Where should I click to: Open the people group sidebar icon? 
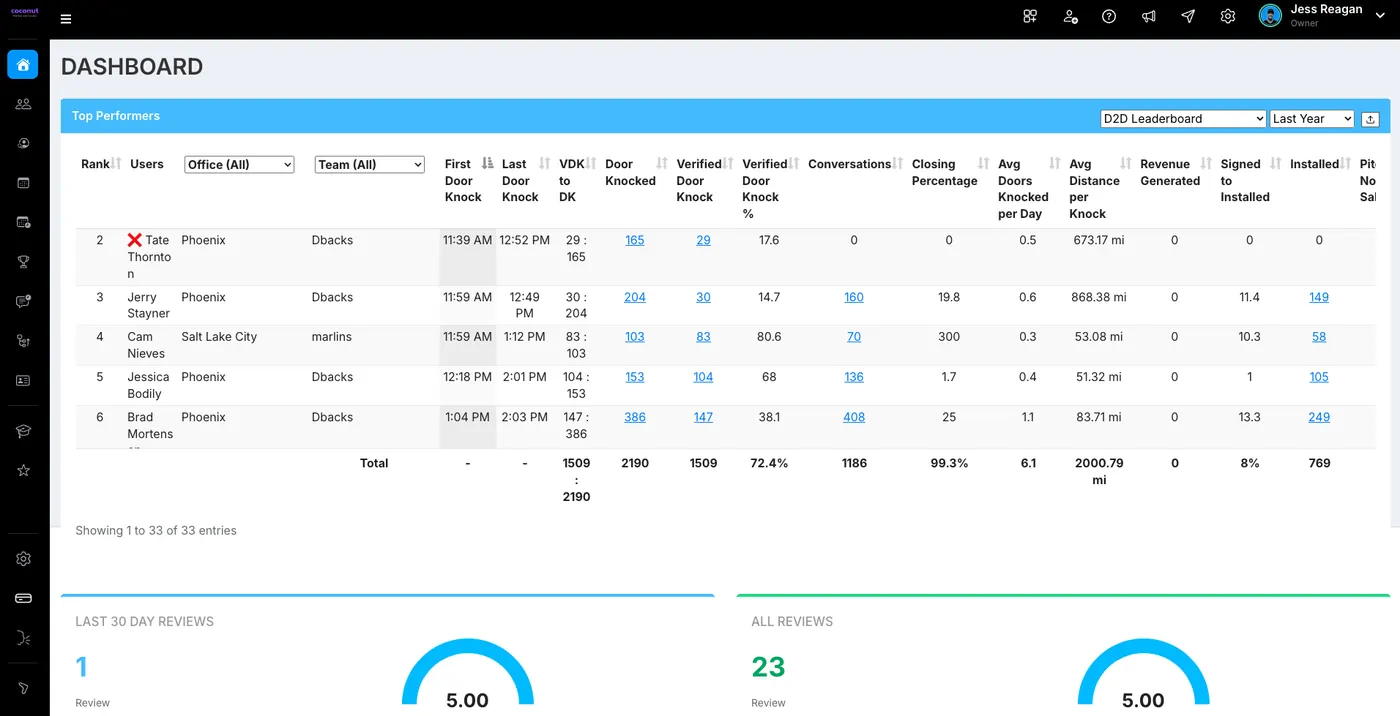pyautogui.click(x=23, y=104)
